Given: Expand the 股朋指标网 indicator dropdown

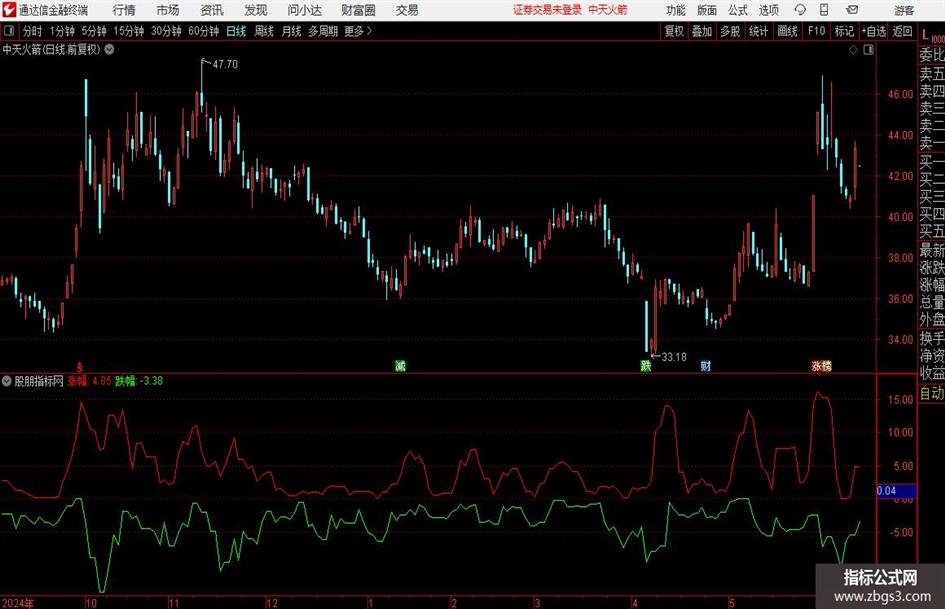Looking at the screenshot, I should point(7,381).
